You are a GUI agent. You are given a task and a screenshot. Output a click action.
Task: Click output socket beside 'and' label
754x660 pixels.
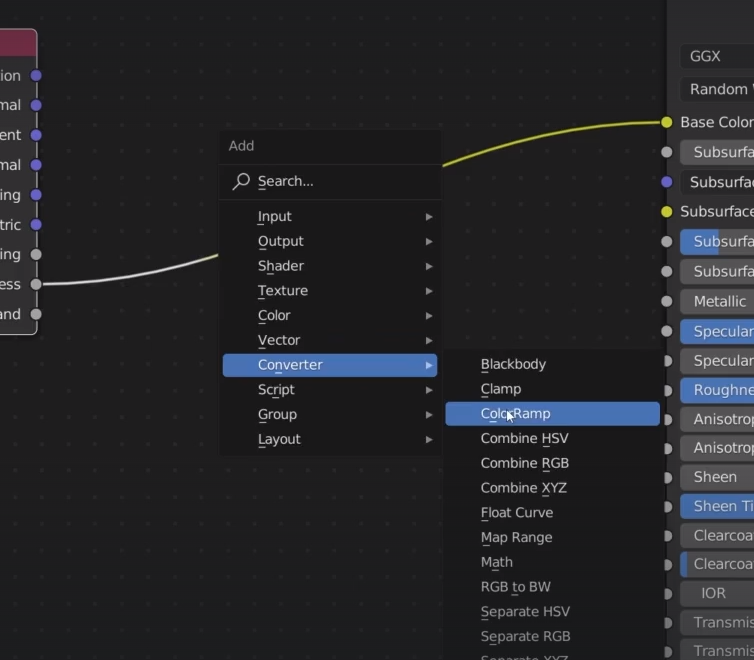coord(36,314)
